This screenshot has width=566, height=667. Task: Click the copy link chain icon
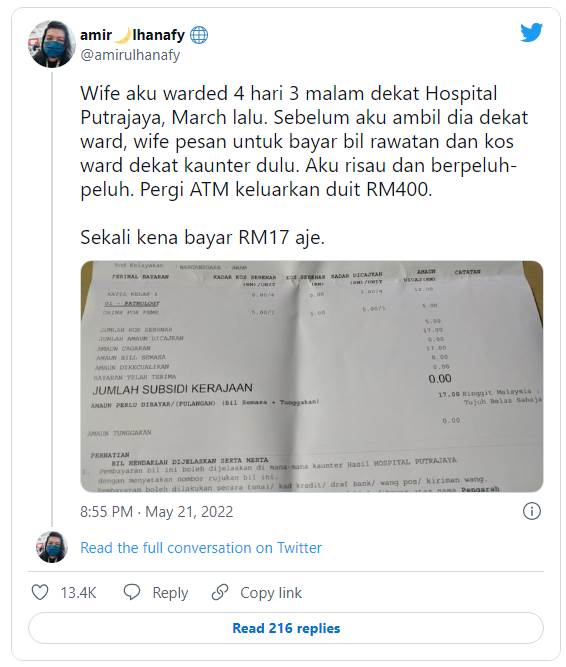(x=220, y=592)
